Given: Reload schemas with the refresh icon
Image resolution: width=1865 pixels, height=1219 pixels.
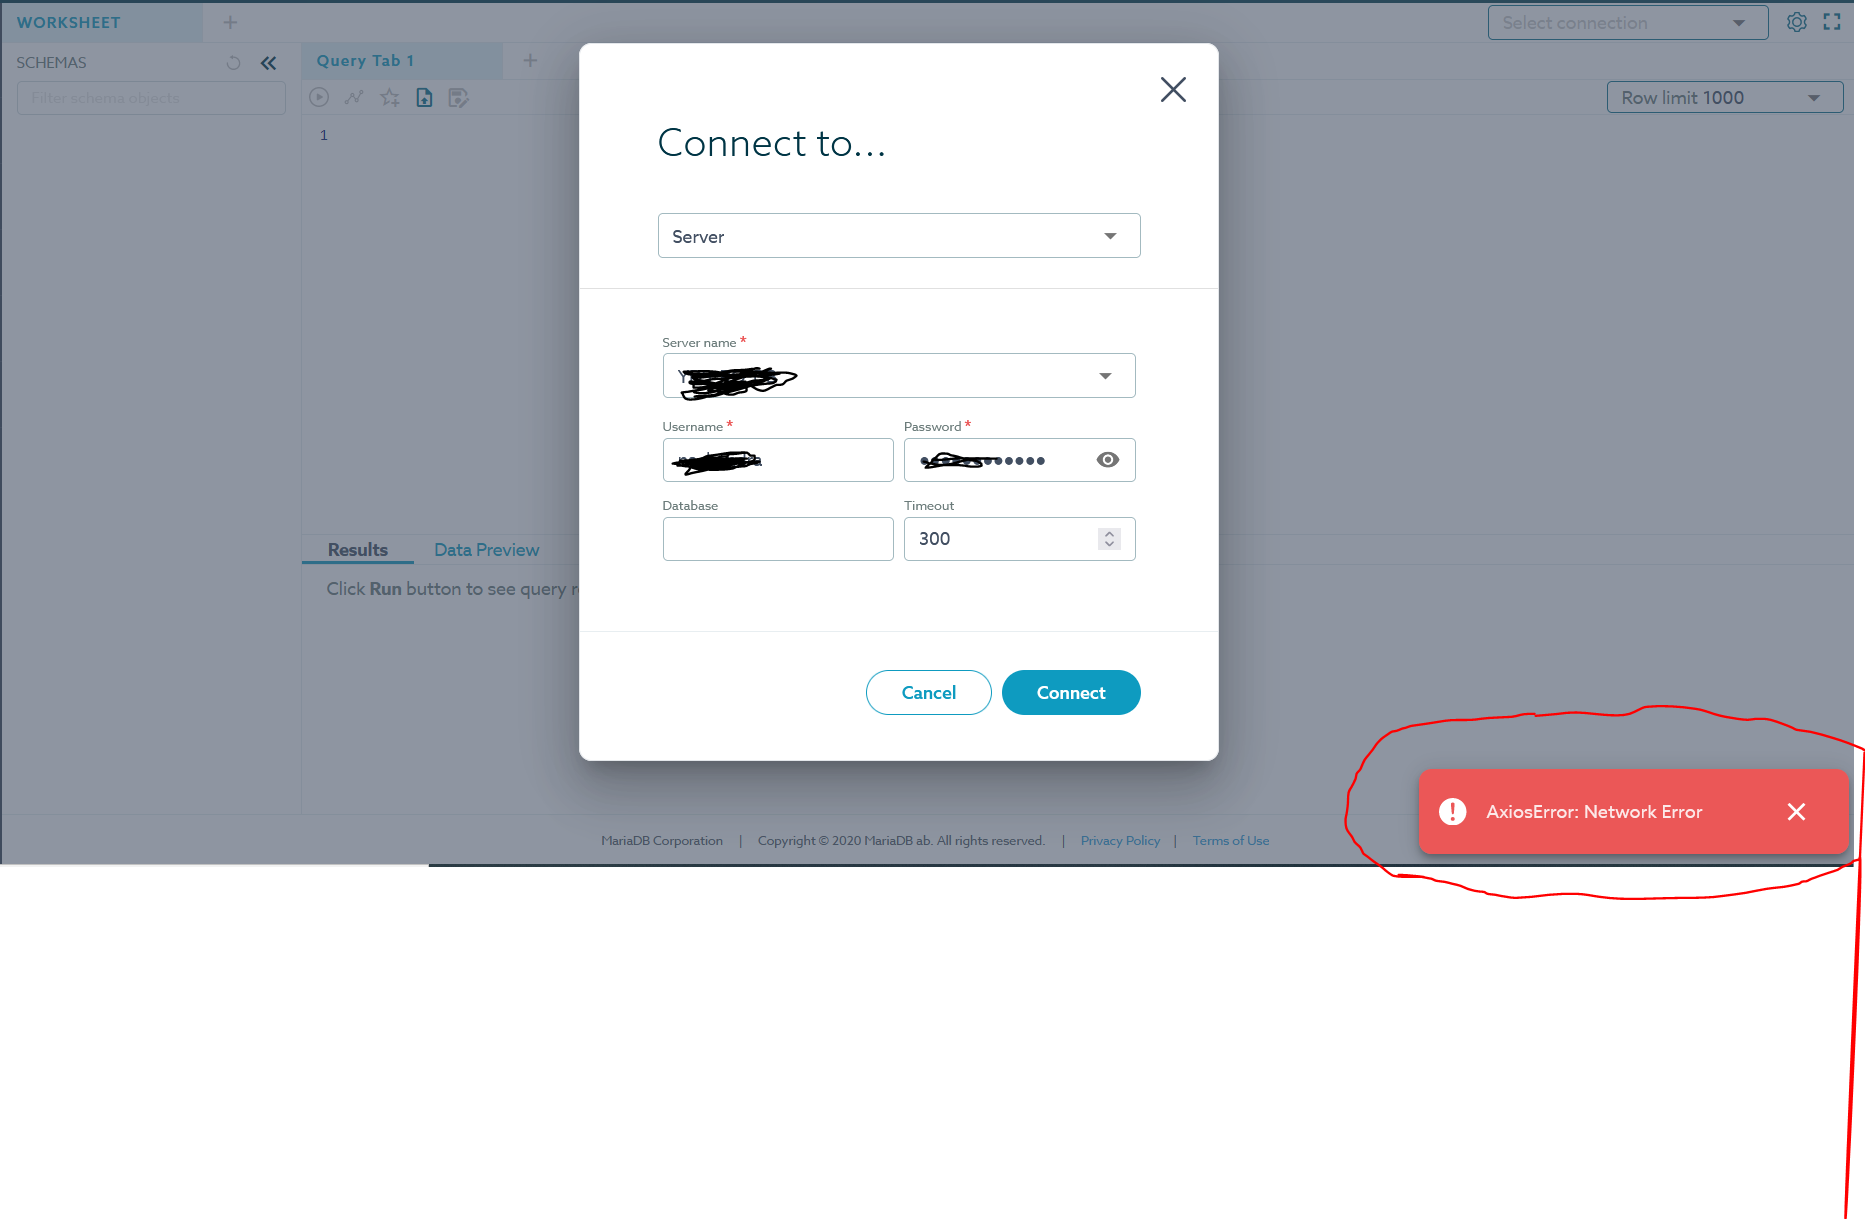Looking at the screenshot, I should (233, 63).
